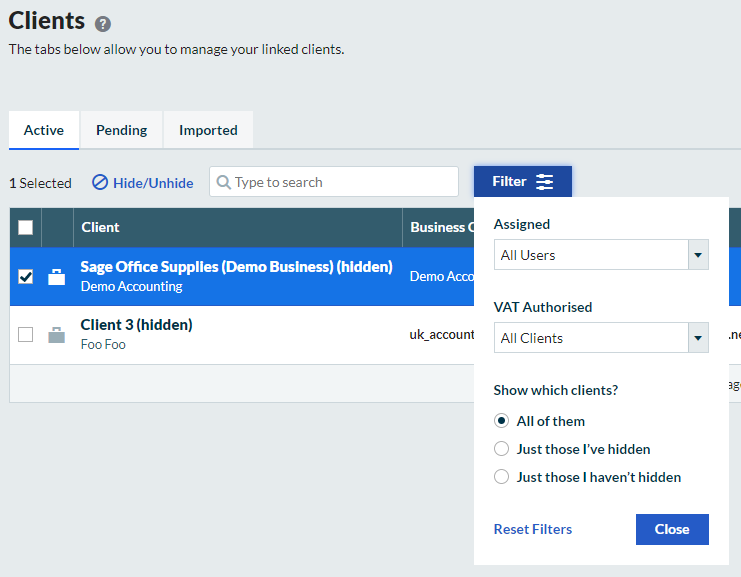The image size is (741, 577).
Task: Uncheck the Sage Office Supplies row checkbox
Action: [x=26, y=277]
